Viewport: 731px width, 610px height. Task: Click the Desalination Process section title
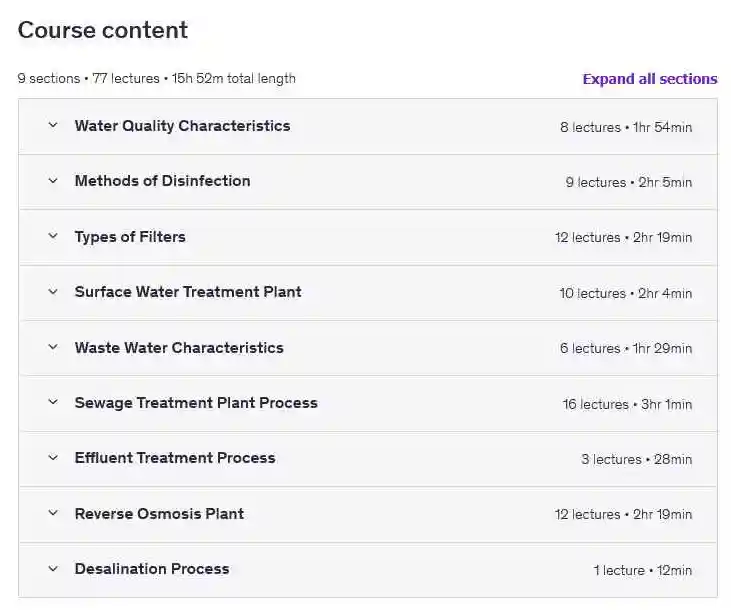pos(152,569)
